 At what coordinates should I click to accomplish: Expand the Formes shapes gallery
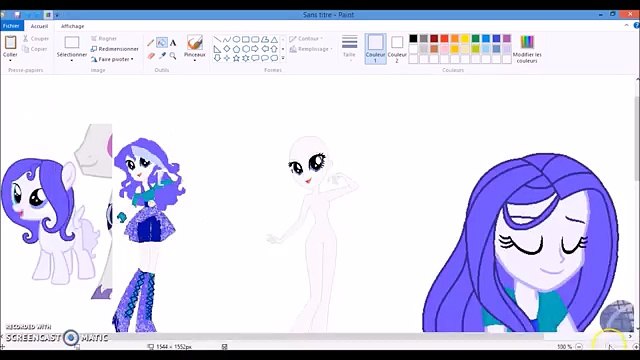pyautogui.click(x=283, y=58)
